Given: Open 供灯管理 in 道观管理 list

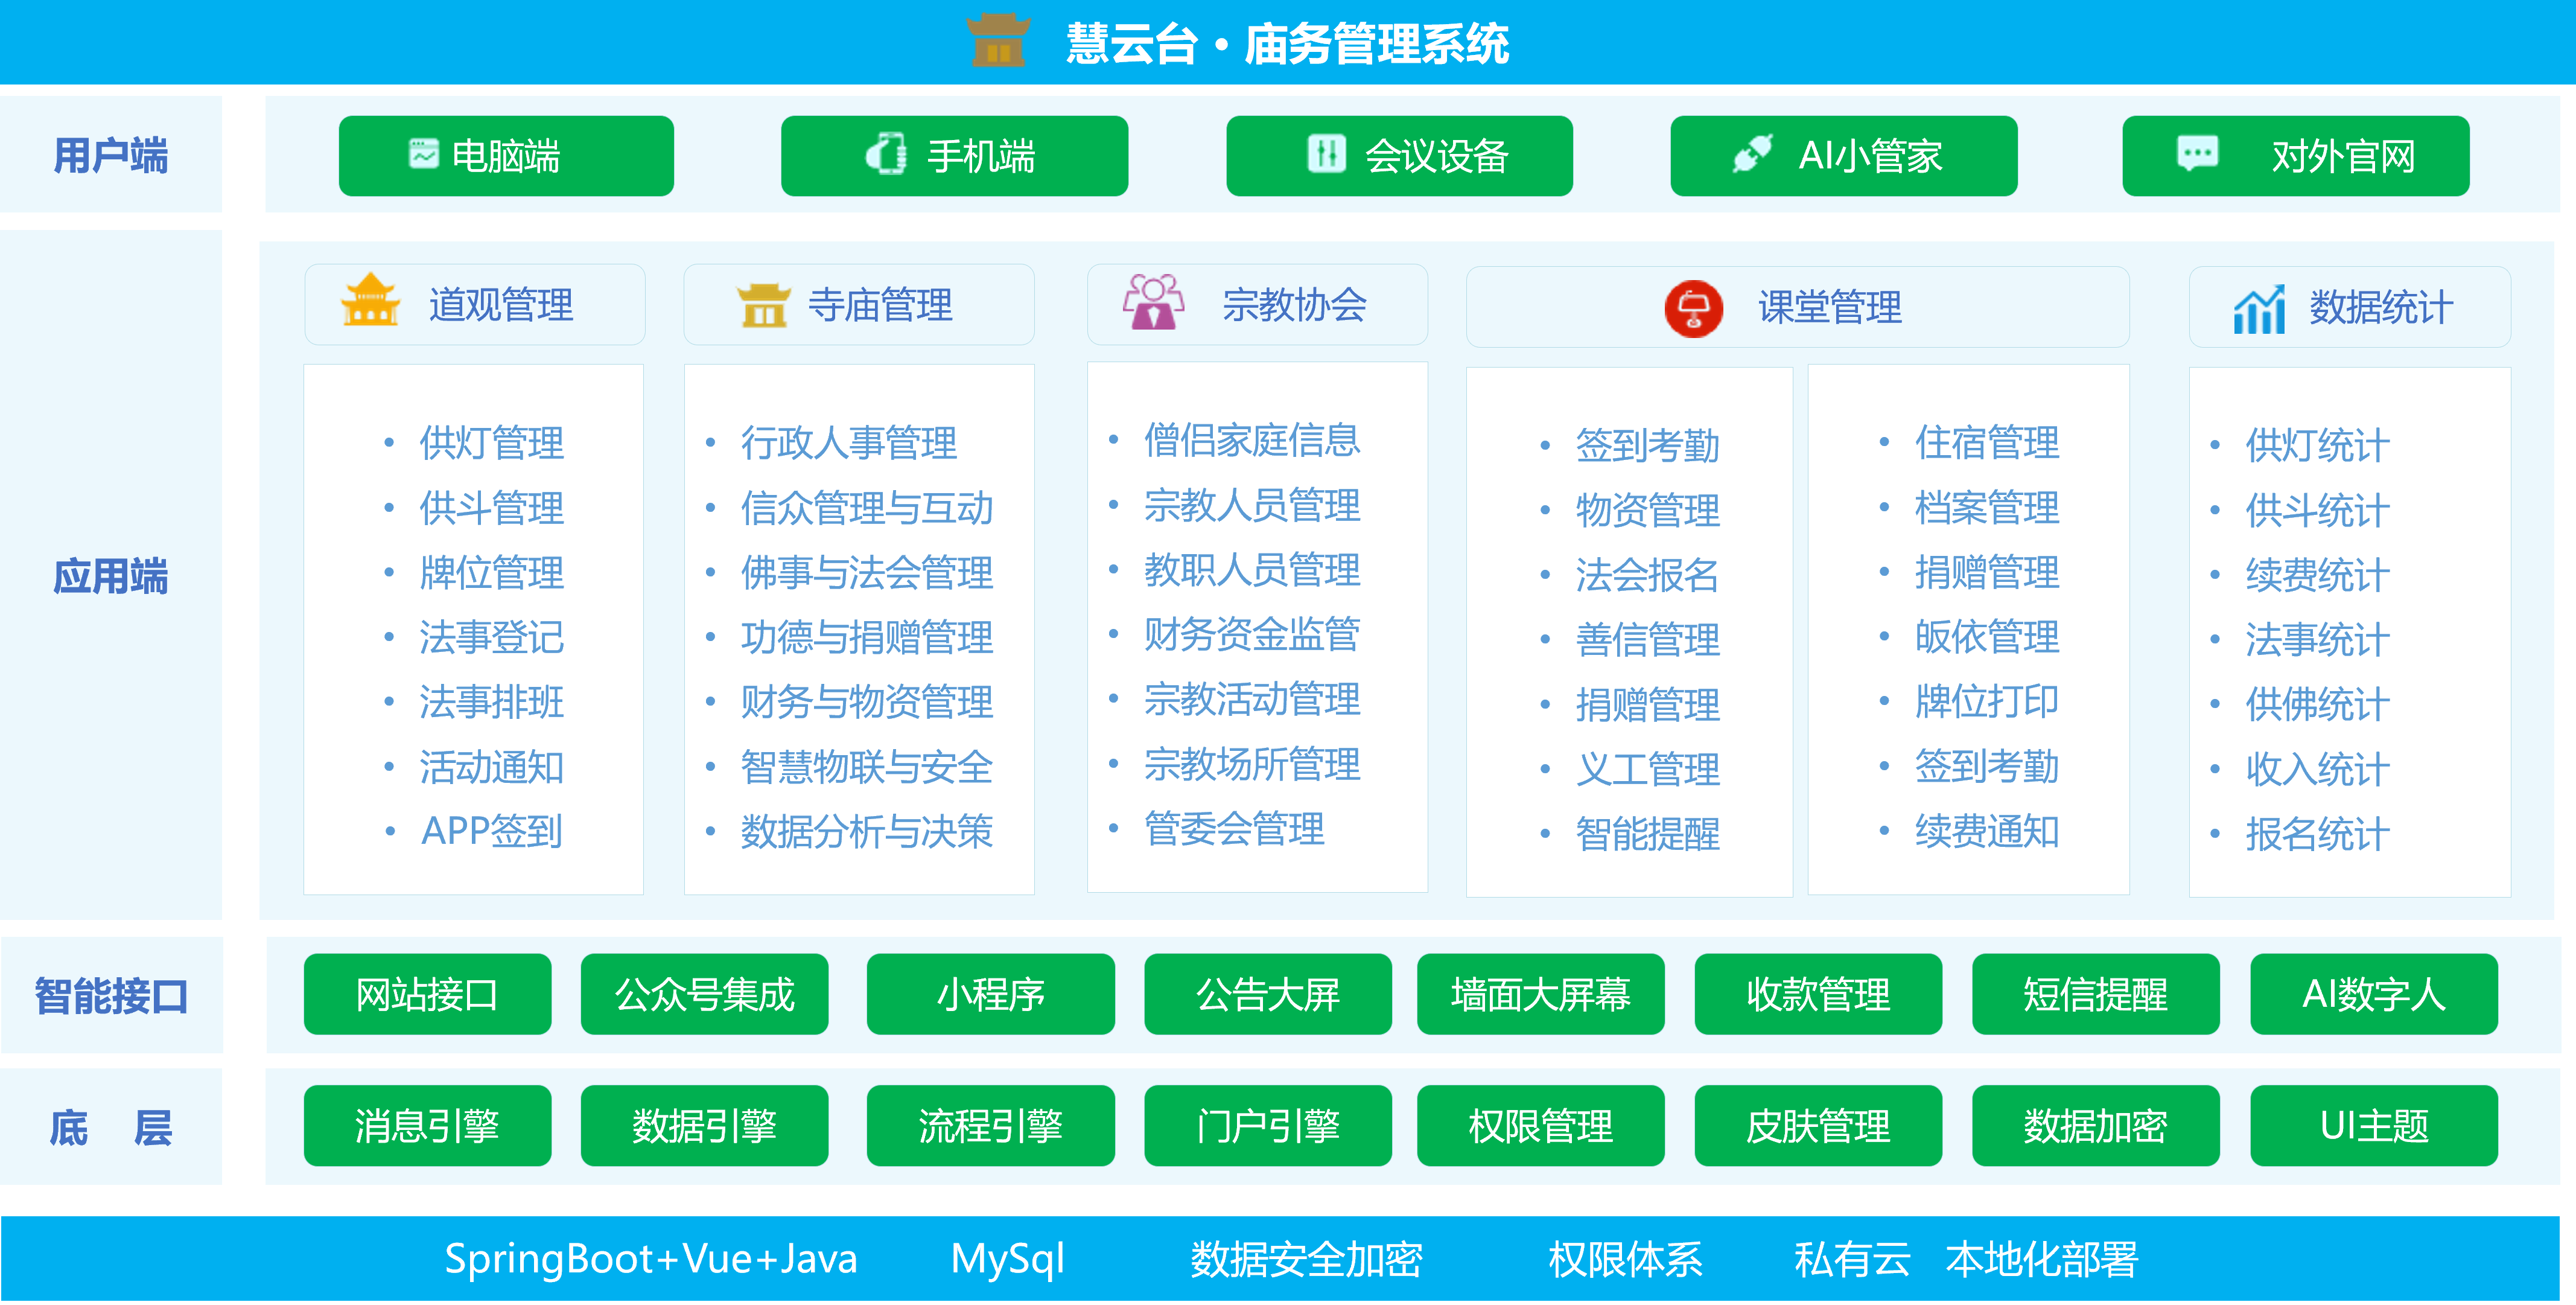Looking at the screenshot, I should [x=492, y=443].
